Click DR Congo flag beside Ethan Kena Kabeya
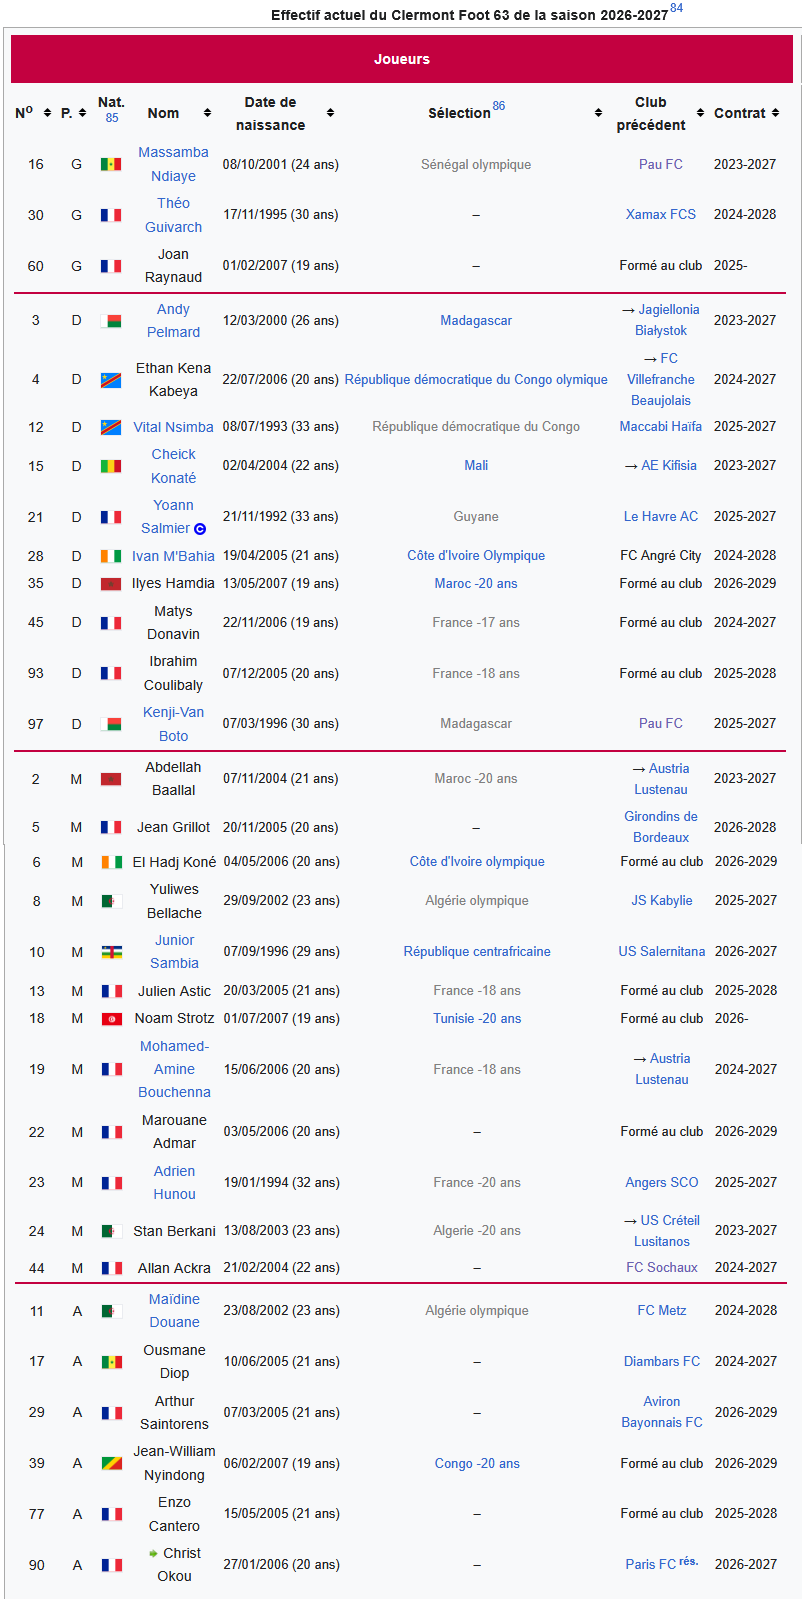The width and height of the screenshot is (802, 1599). coord(111,380)
